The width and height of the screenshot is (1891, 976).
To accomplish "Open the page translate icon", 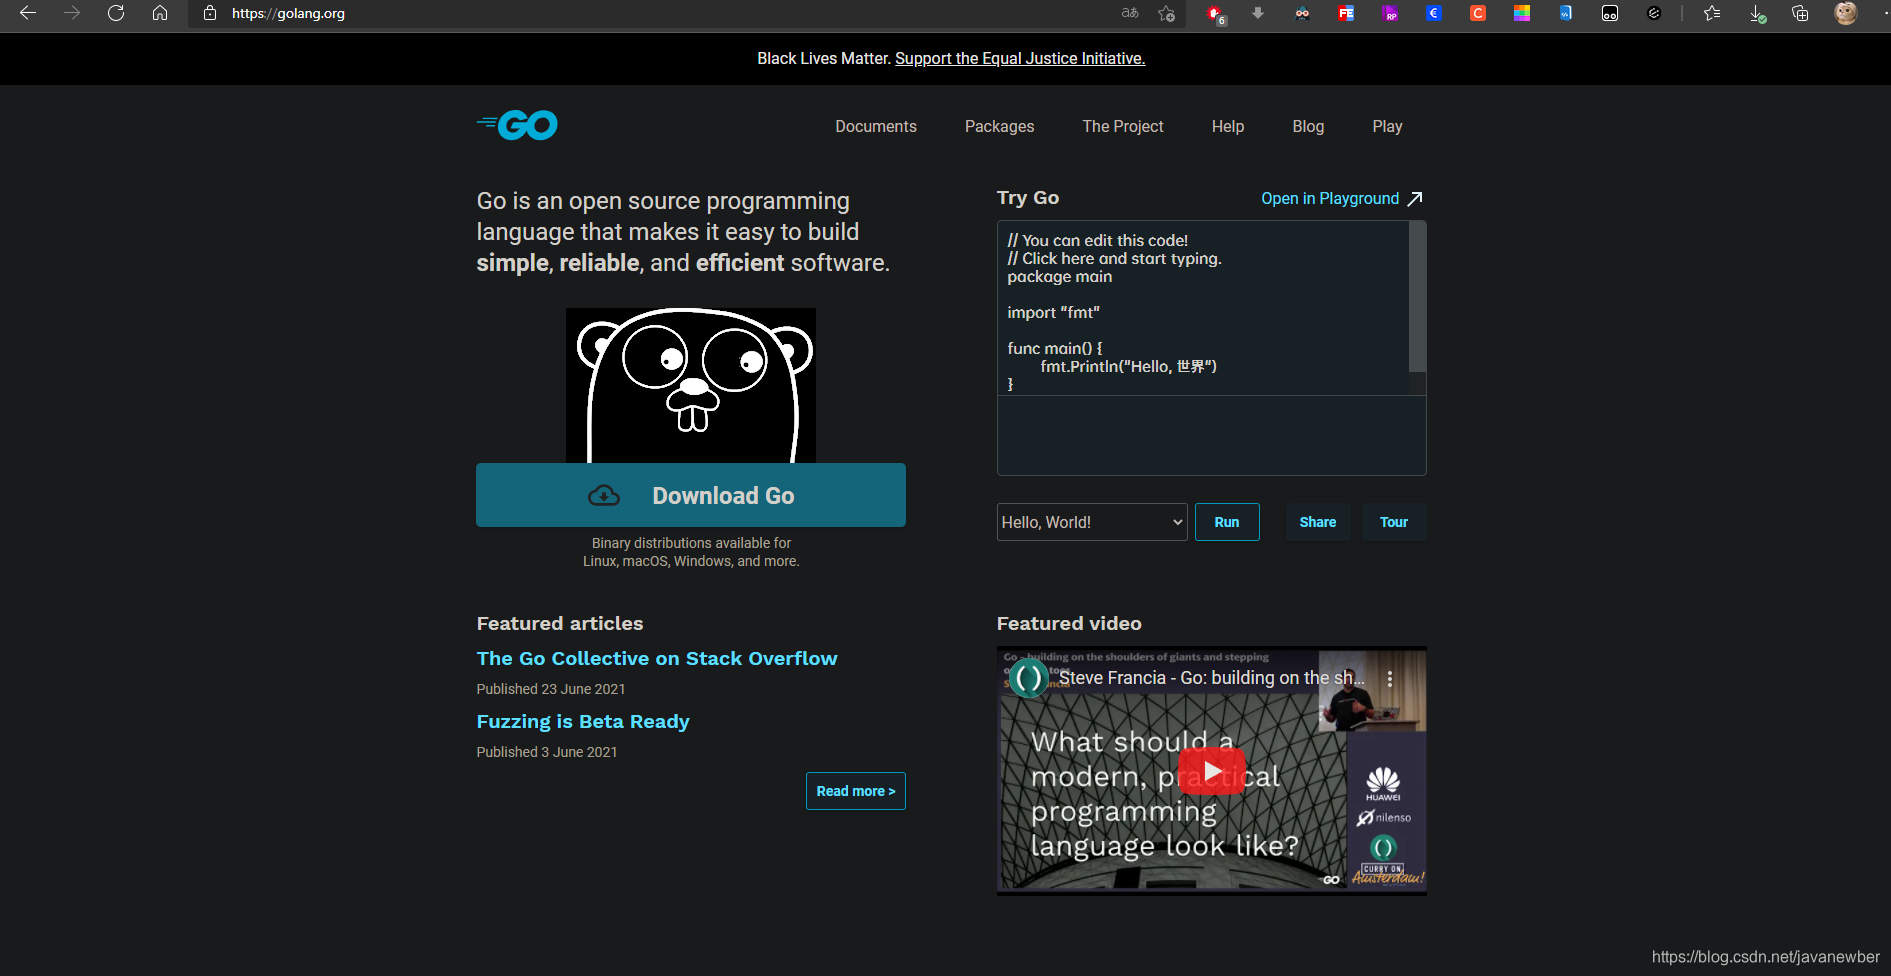I will (1130, 13).
